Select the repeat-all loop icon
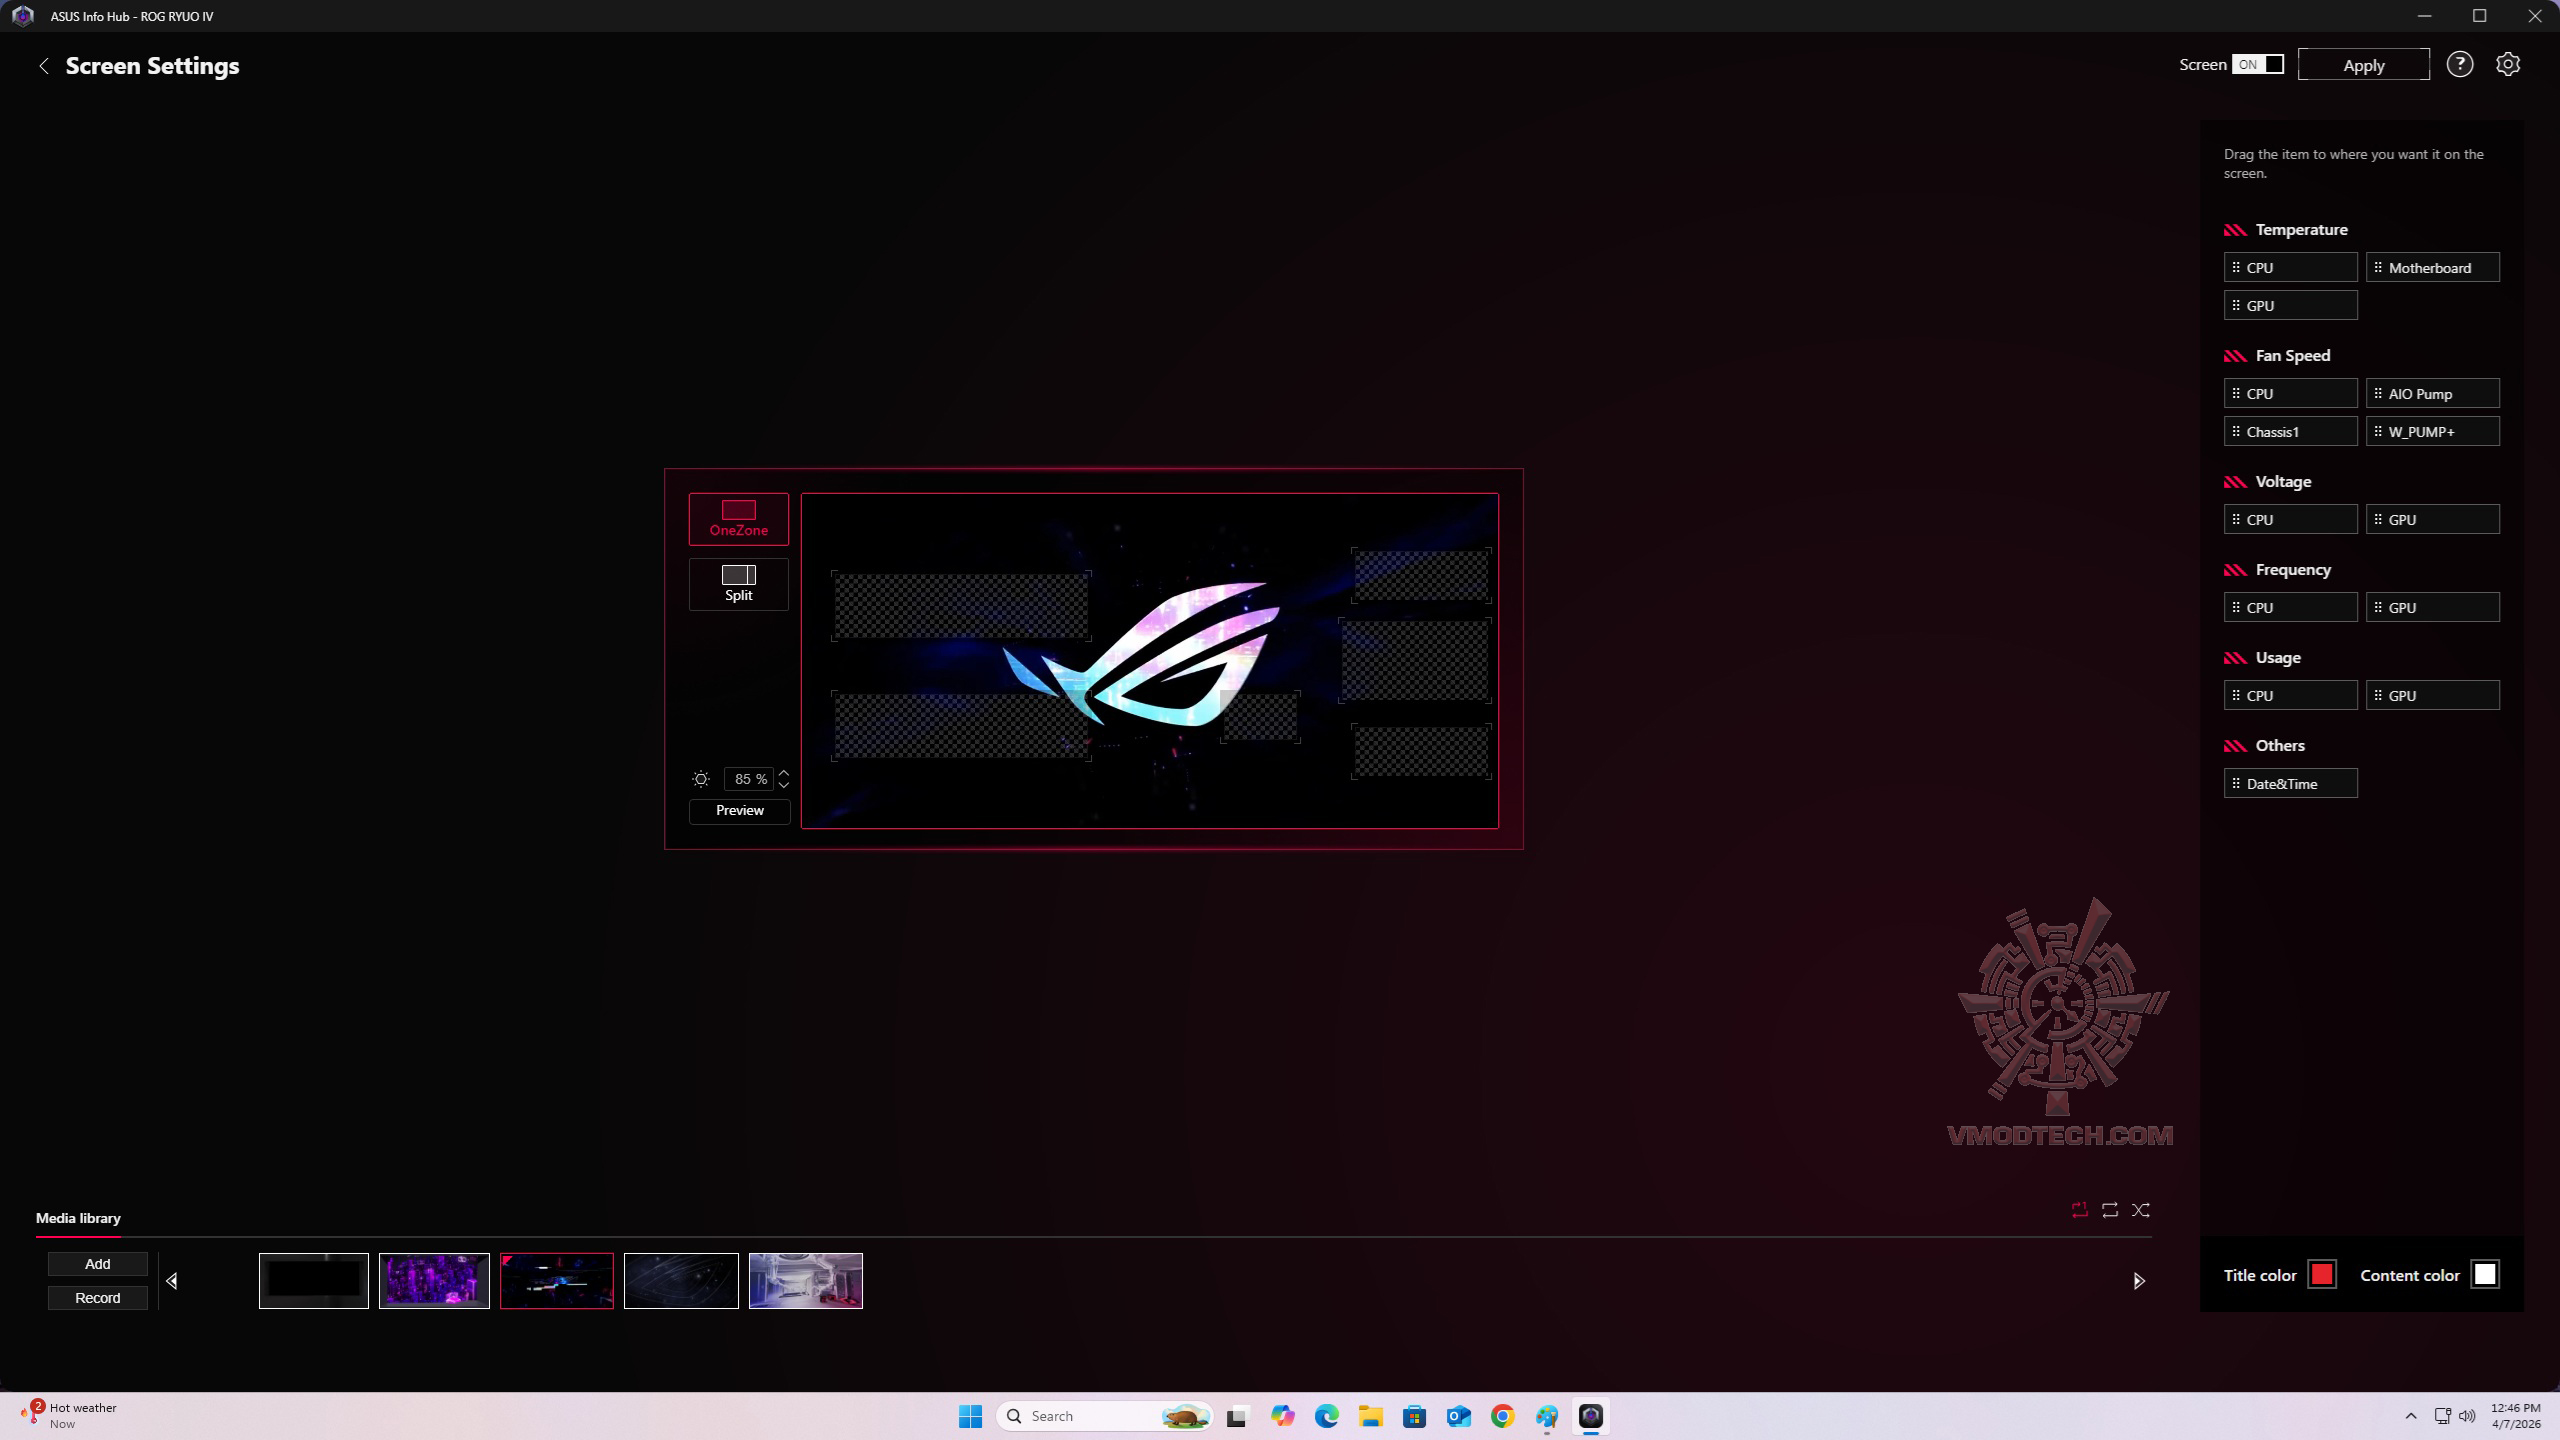 [2110, 1210]
